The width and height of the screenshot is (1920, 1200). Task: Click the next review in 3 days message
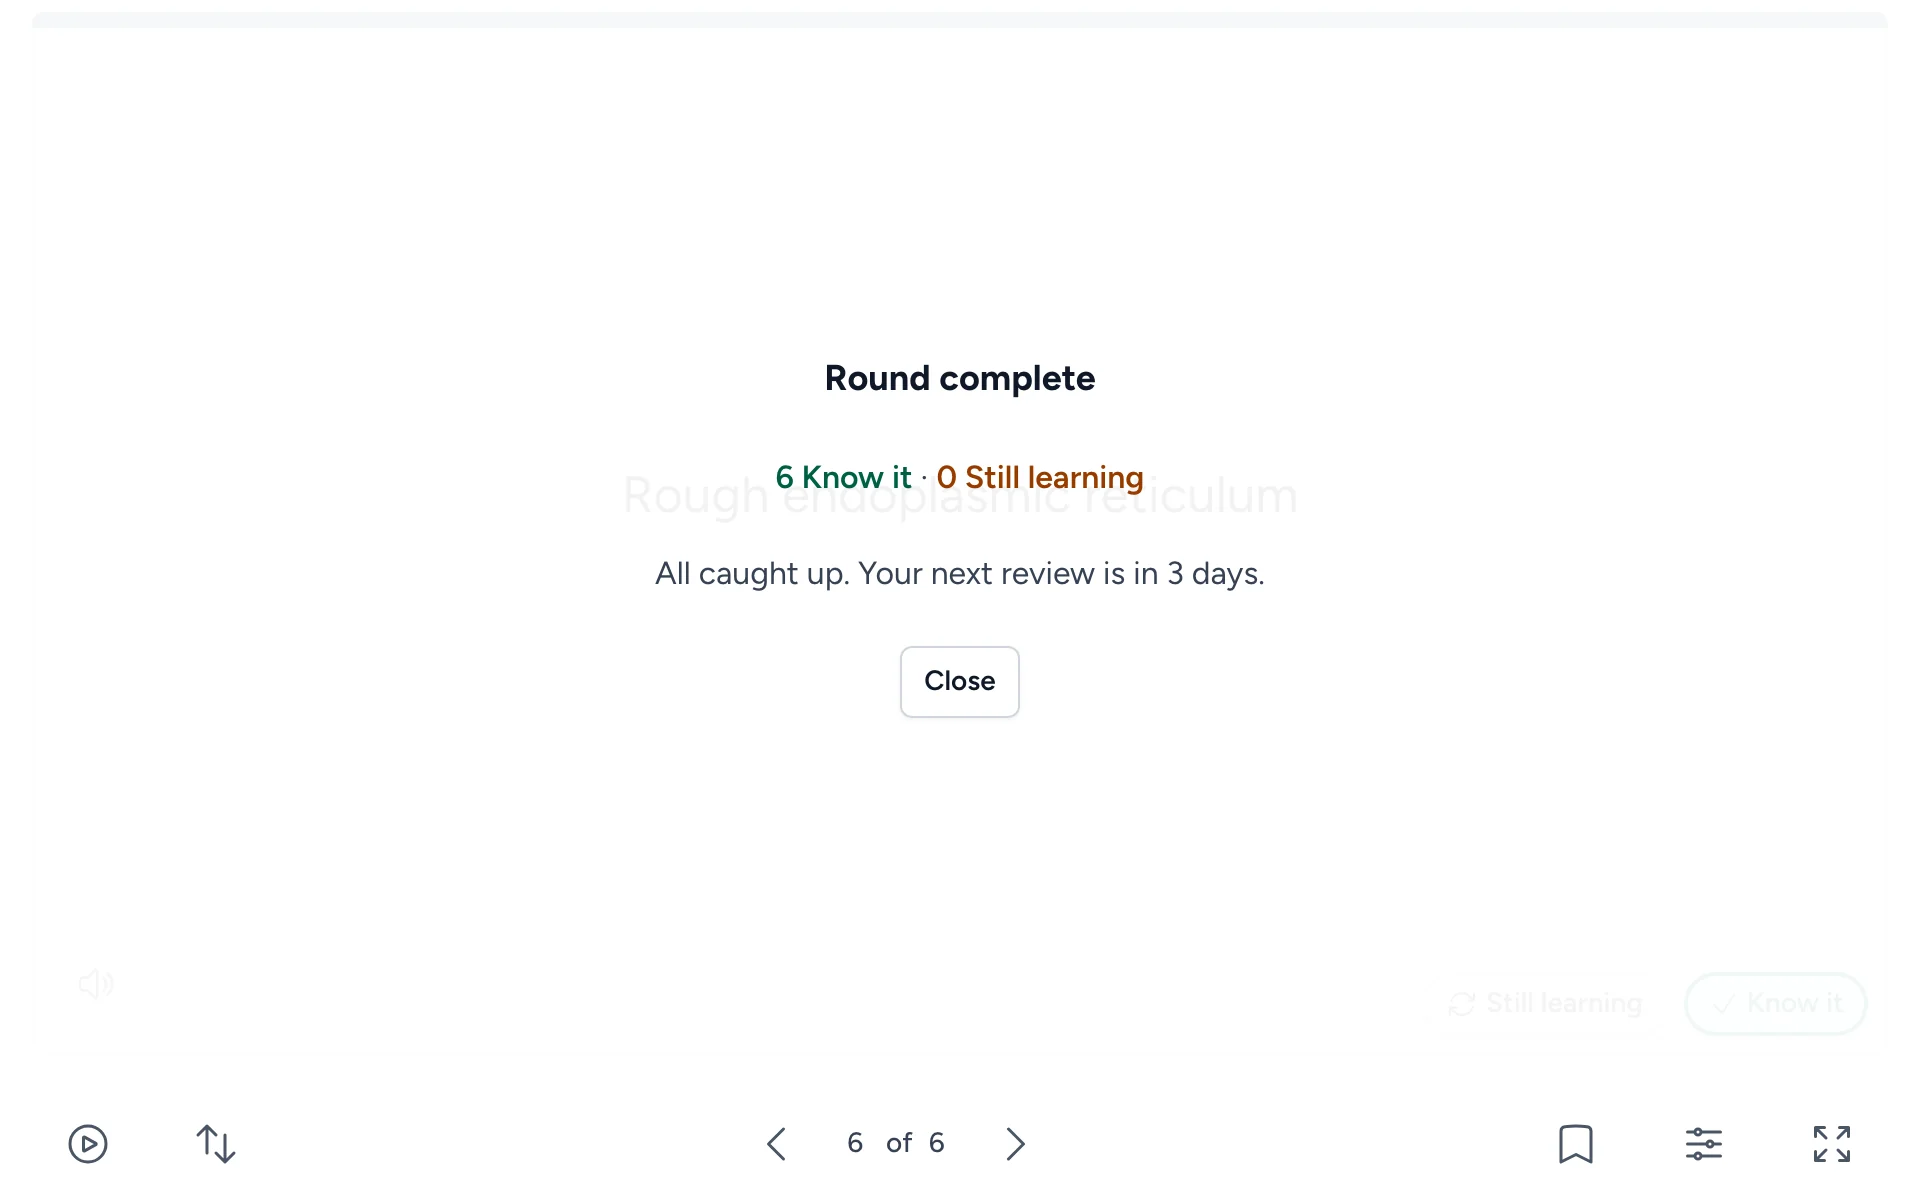pos(960,573)
